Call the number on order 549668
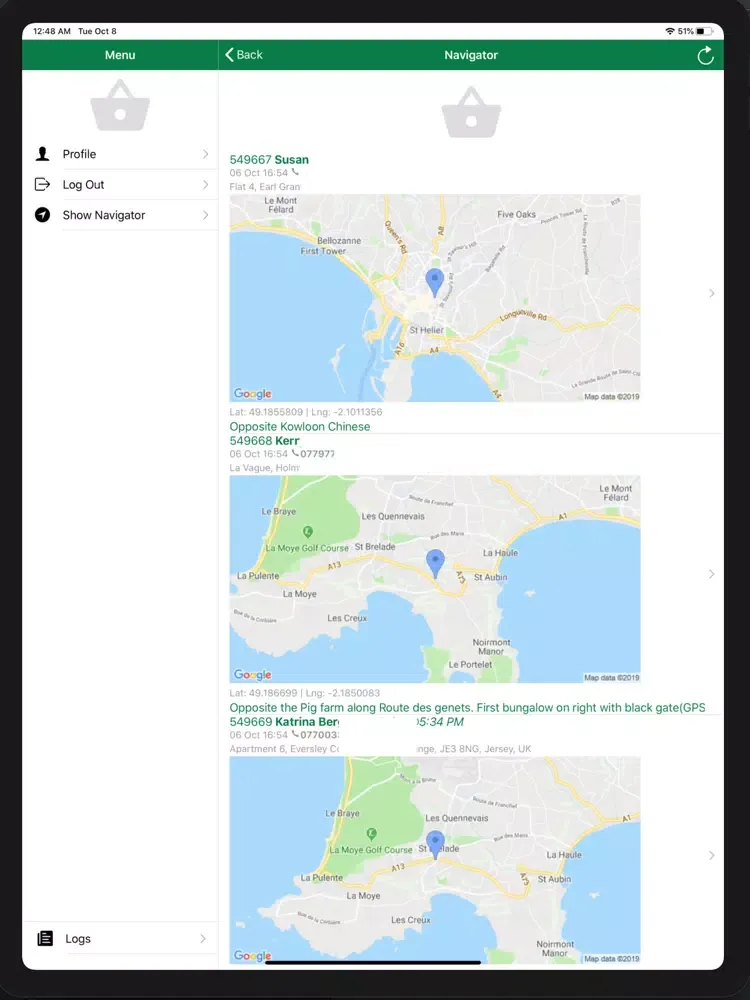750x1000 pixels. (313, 453)
